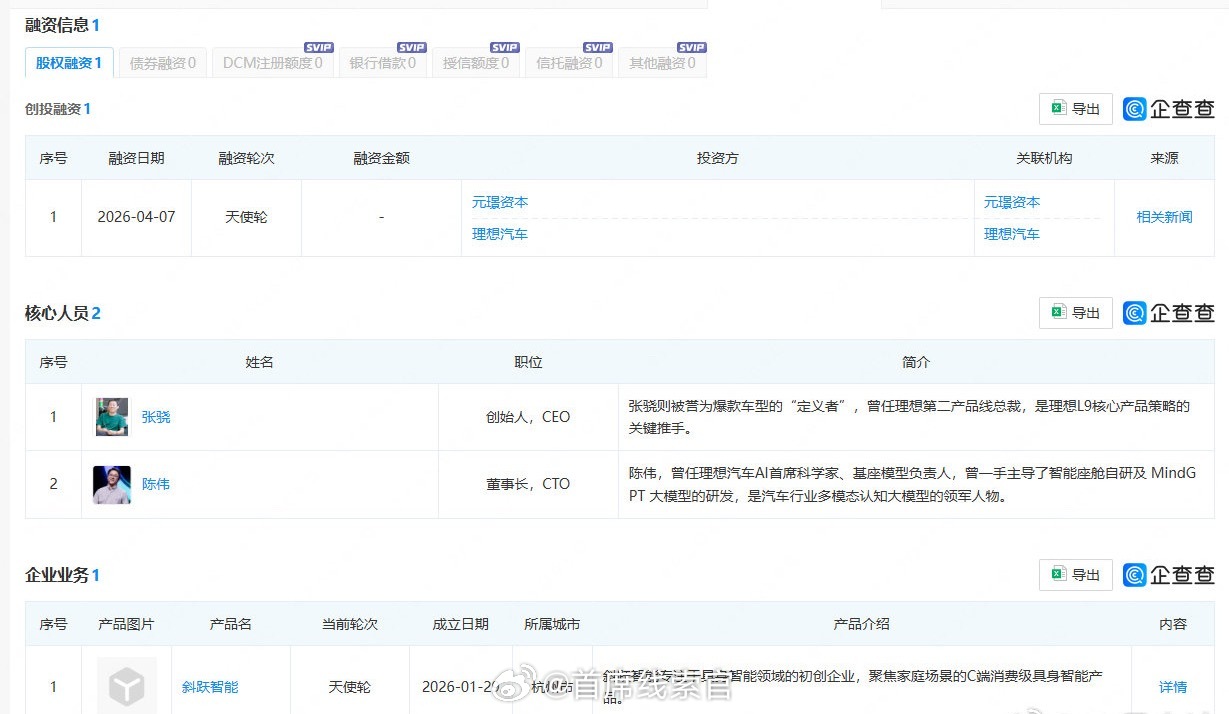Open the DCM注册额度 tab
Viewport: 1229px width, 714px height.
tap(272, 63)
